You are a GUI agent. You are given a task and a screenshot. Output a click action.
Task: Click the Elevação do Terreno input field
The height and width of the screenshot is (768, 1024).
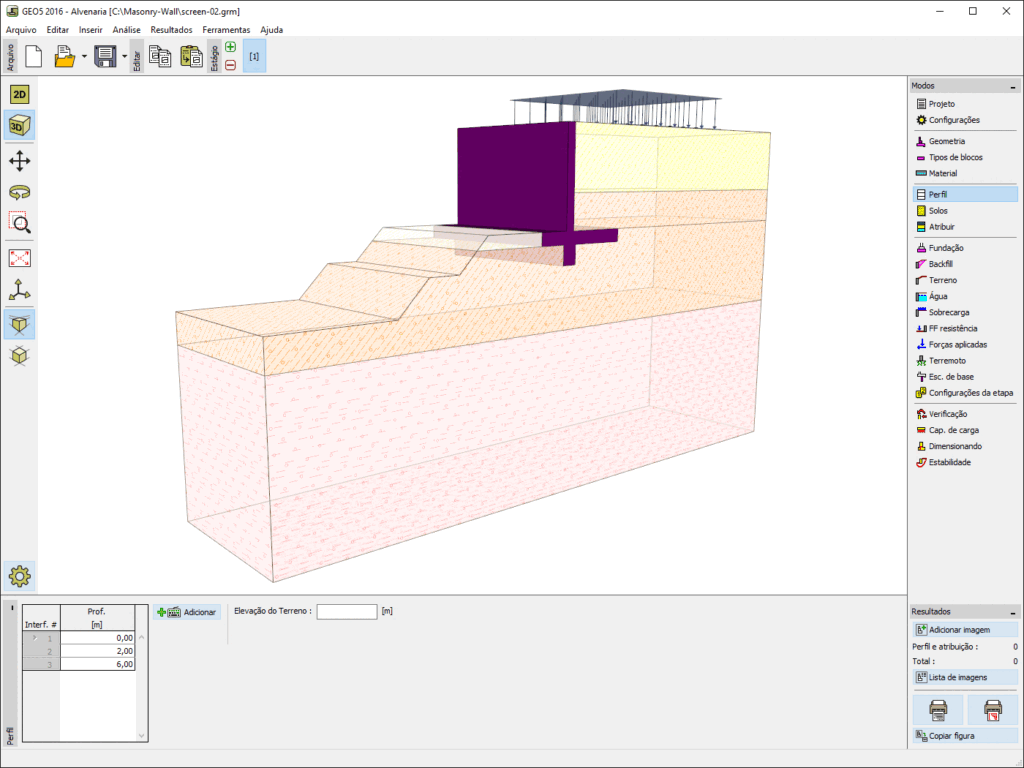pos(347,611)
